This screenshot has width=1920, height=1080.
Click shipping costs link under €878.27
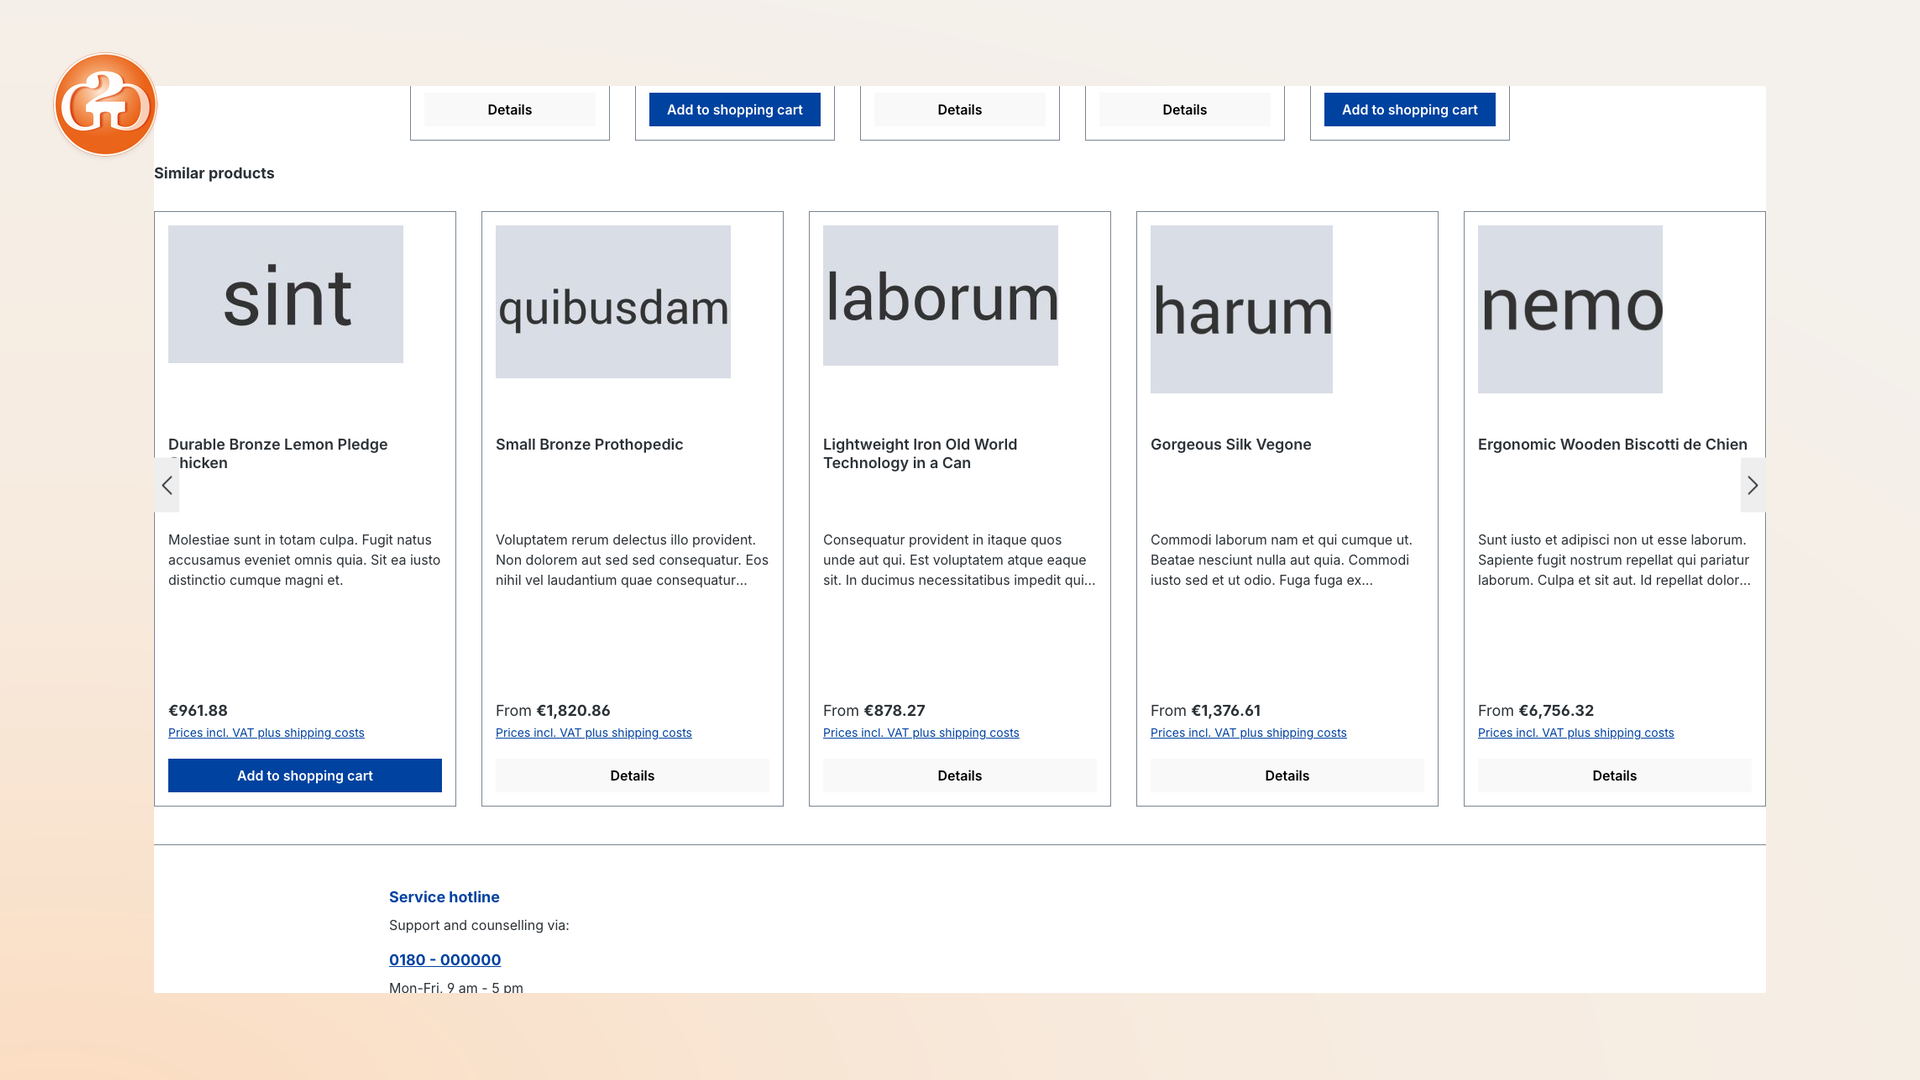point(921,733)
